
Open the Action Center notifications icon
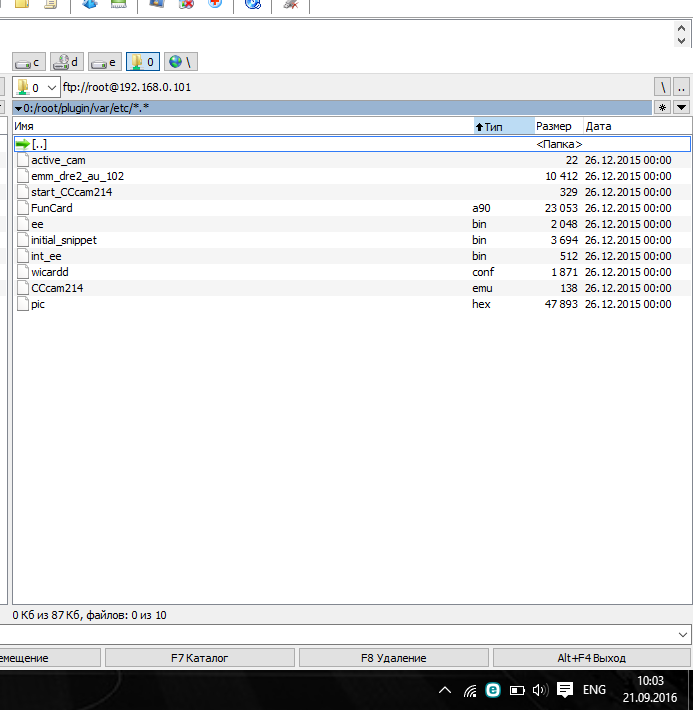(565, 690)
